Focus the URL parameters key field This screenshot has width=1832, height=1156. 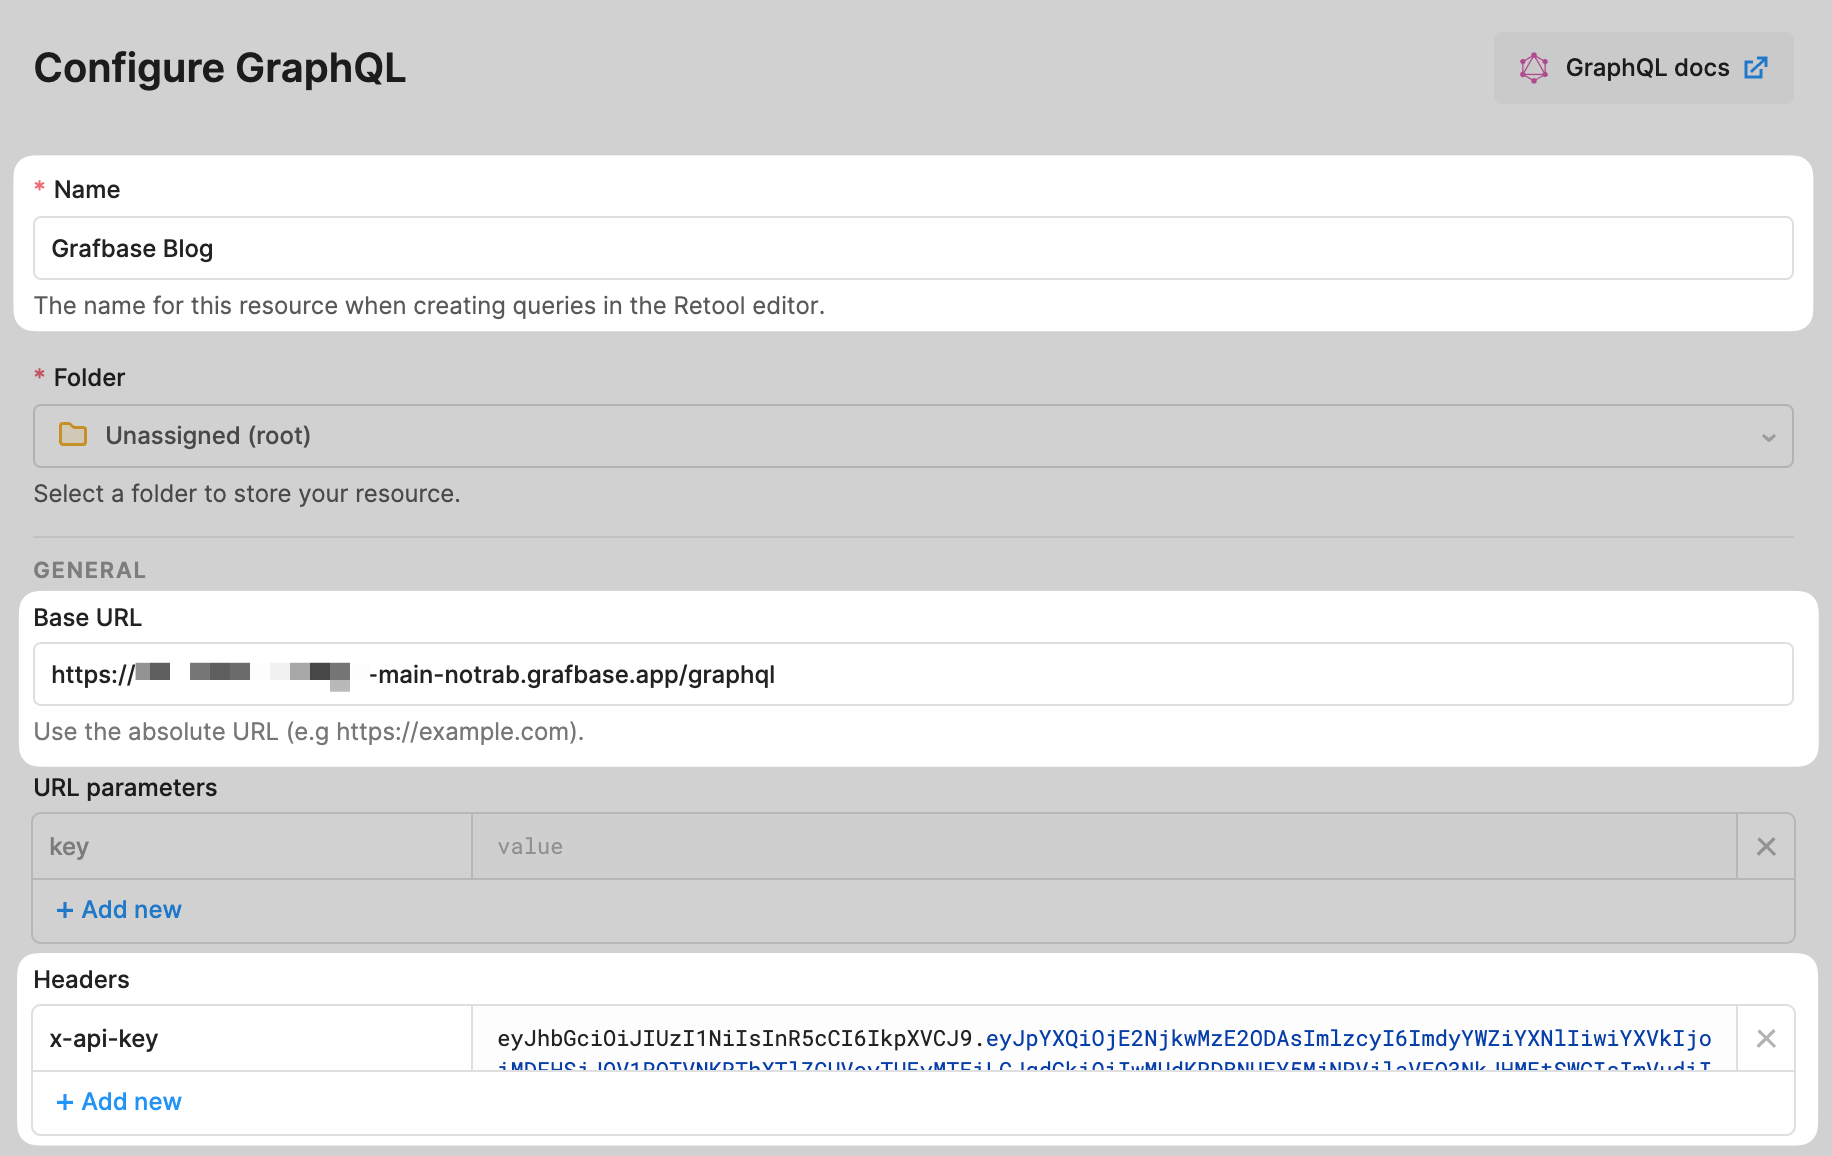[x=252, y=847]
